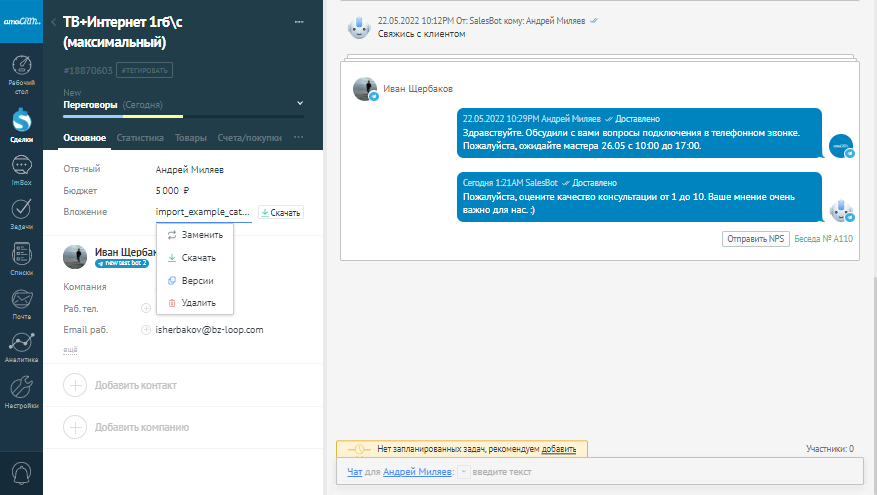Expand the Переговоры stage dropdown
Screen dimensions: 877x495
pos(299,103)
